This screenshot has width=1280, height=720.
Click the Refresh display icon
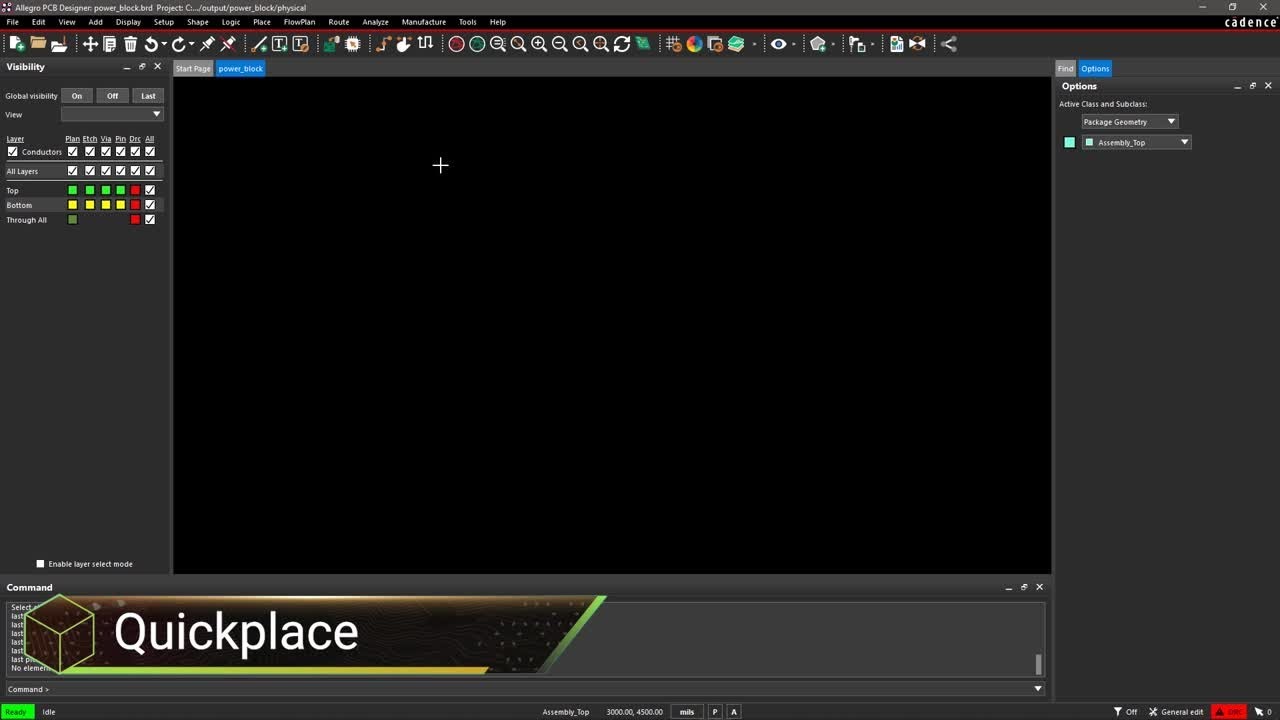pos(622,44)
